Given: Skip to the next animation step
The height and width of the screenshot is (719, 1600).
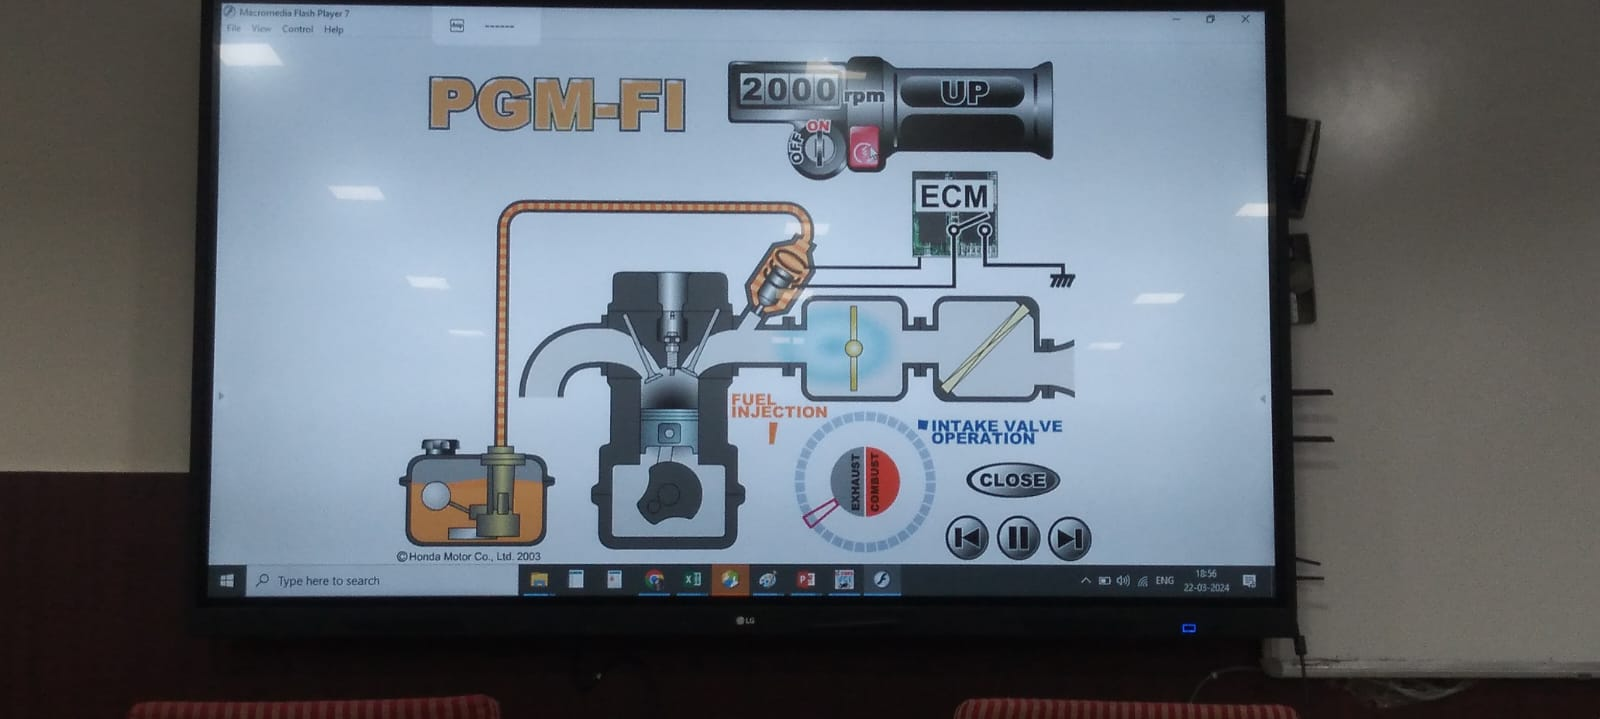Looking at the screenshot, I should pyautogui.click(x=1069, y=539).
